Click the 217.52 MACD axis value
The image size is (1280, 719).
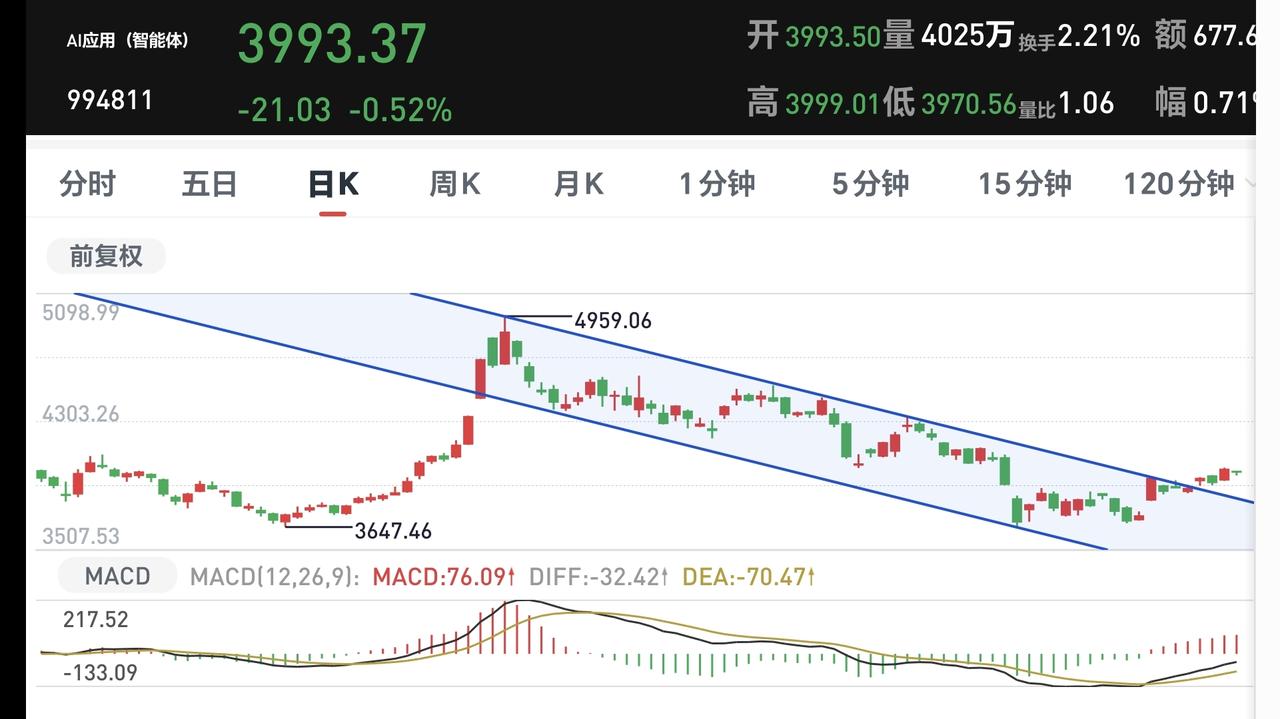coord(96,620)
